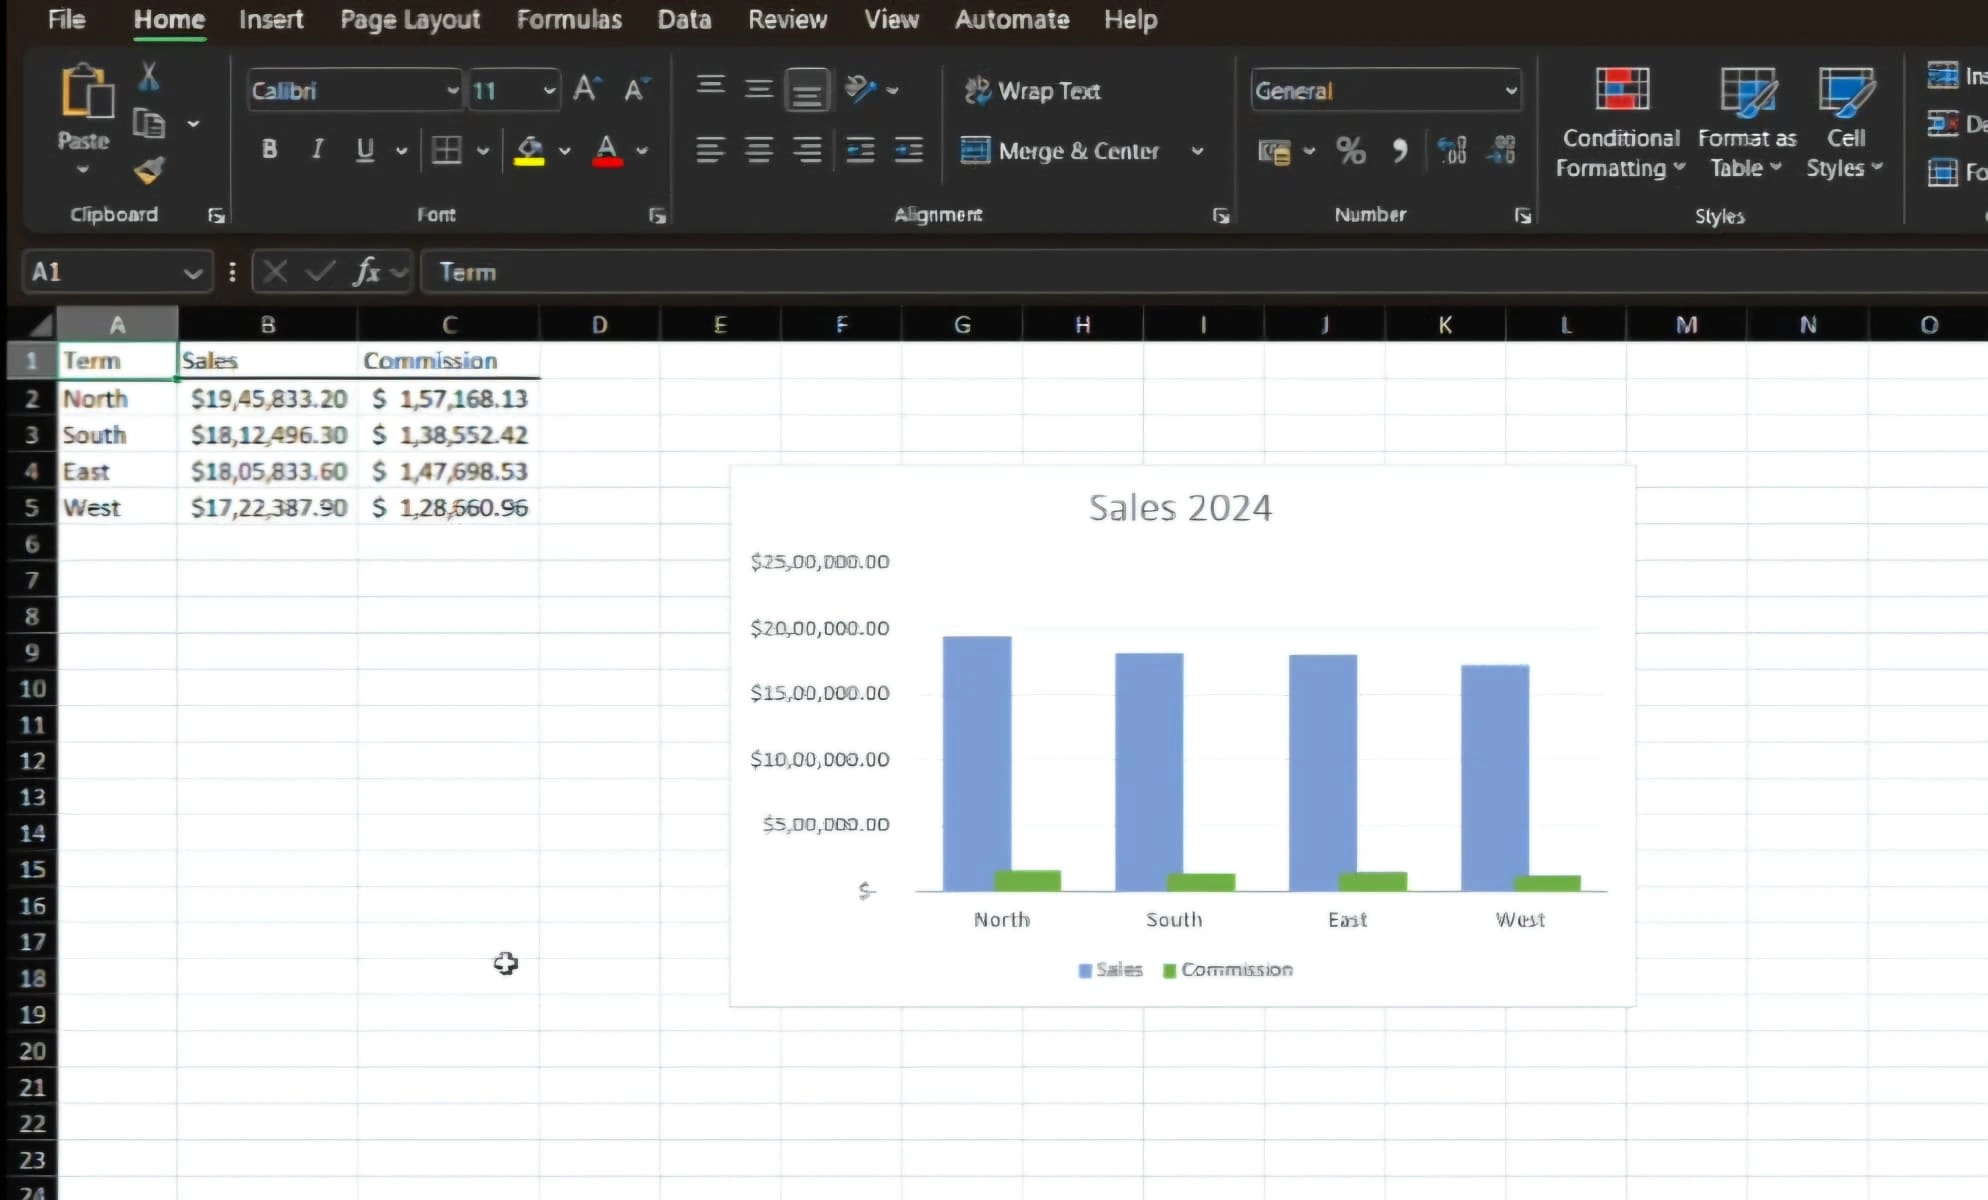Click the Cut scissors icon

click(x=148, y=77)
